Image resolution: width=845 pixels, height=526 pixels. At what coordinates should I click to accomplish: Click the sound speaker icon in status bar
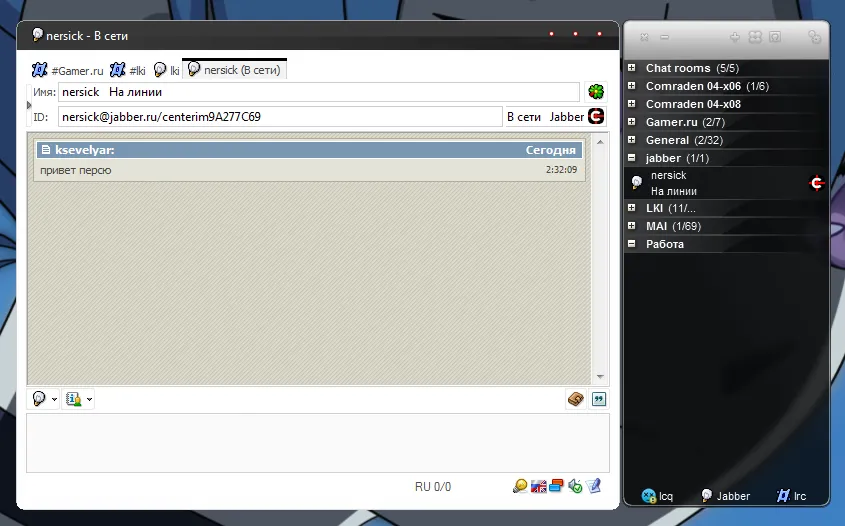pyautogui.click(x=575, y=487)
